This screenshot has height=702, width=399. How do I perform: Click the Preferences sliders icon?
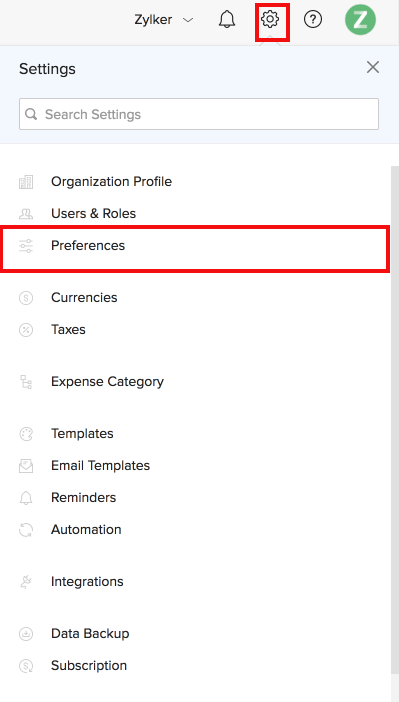[x=26, y=246]
